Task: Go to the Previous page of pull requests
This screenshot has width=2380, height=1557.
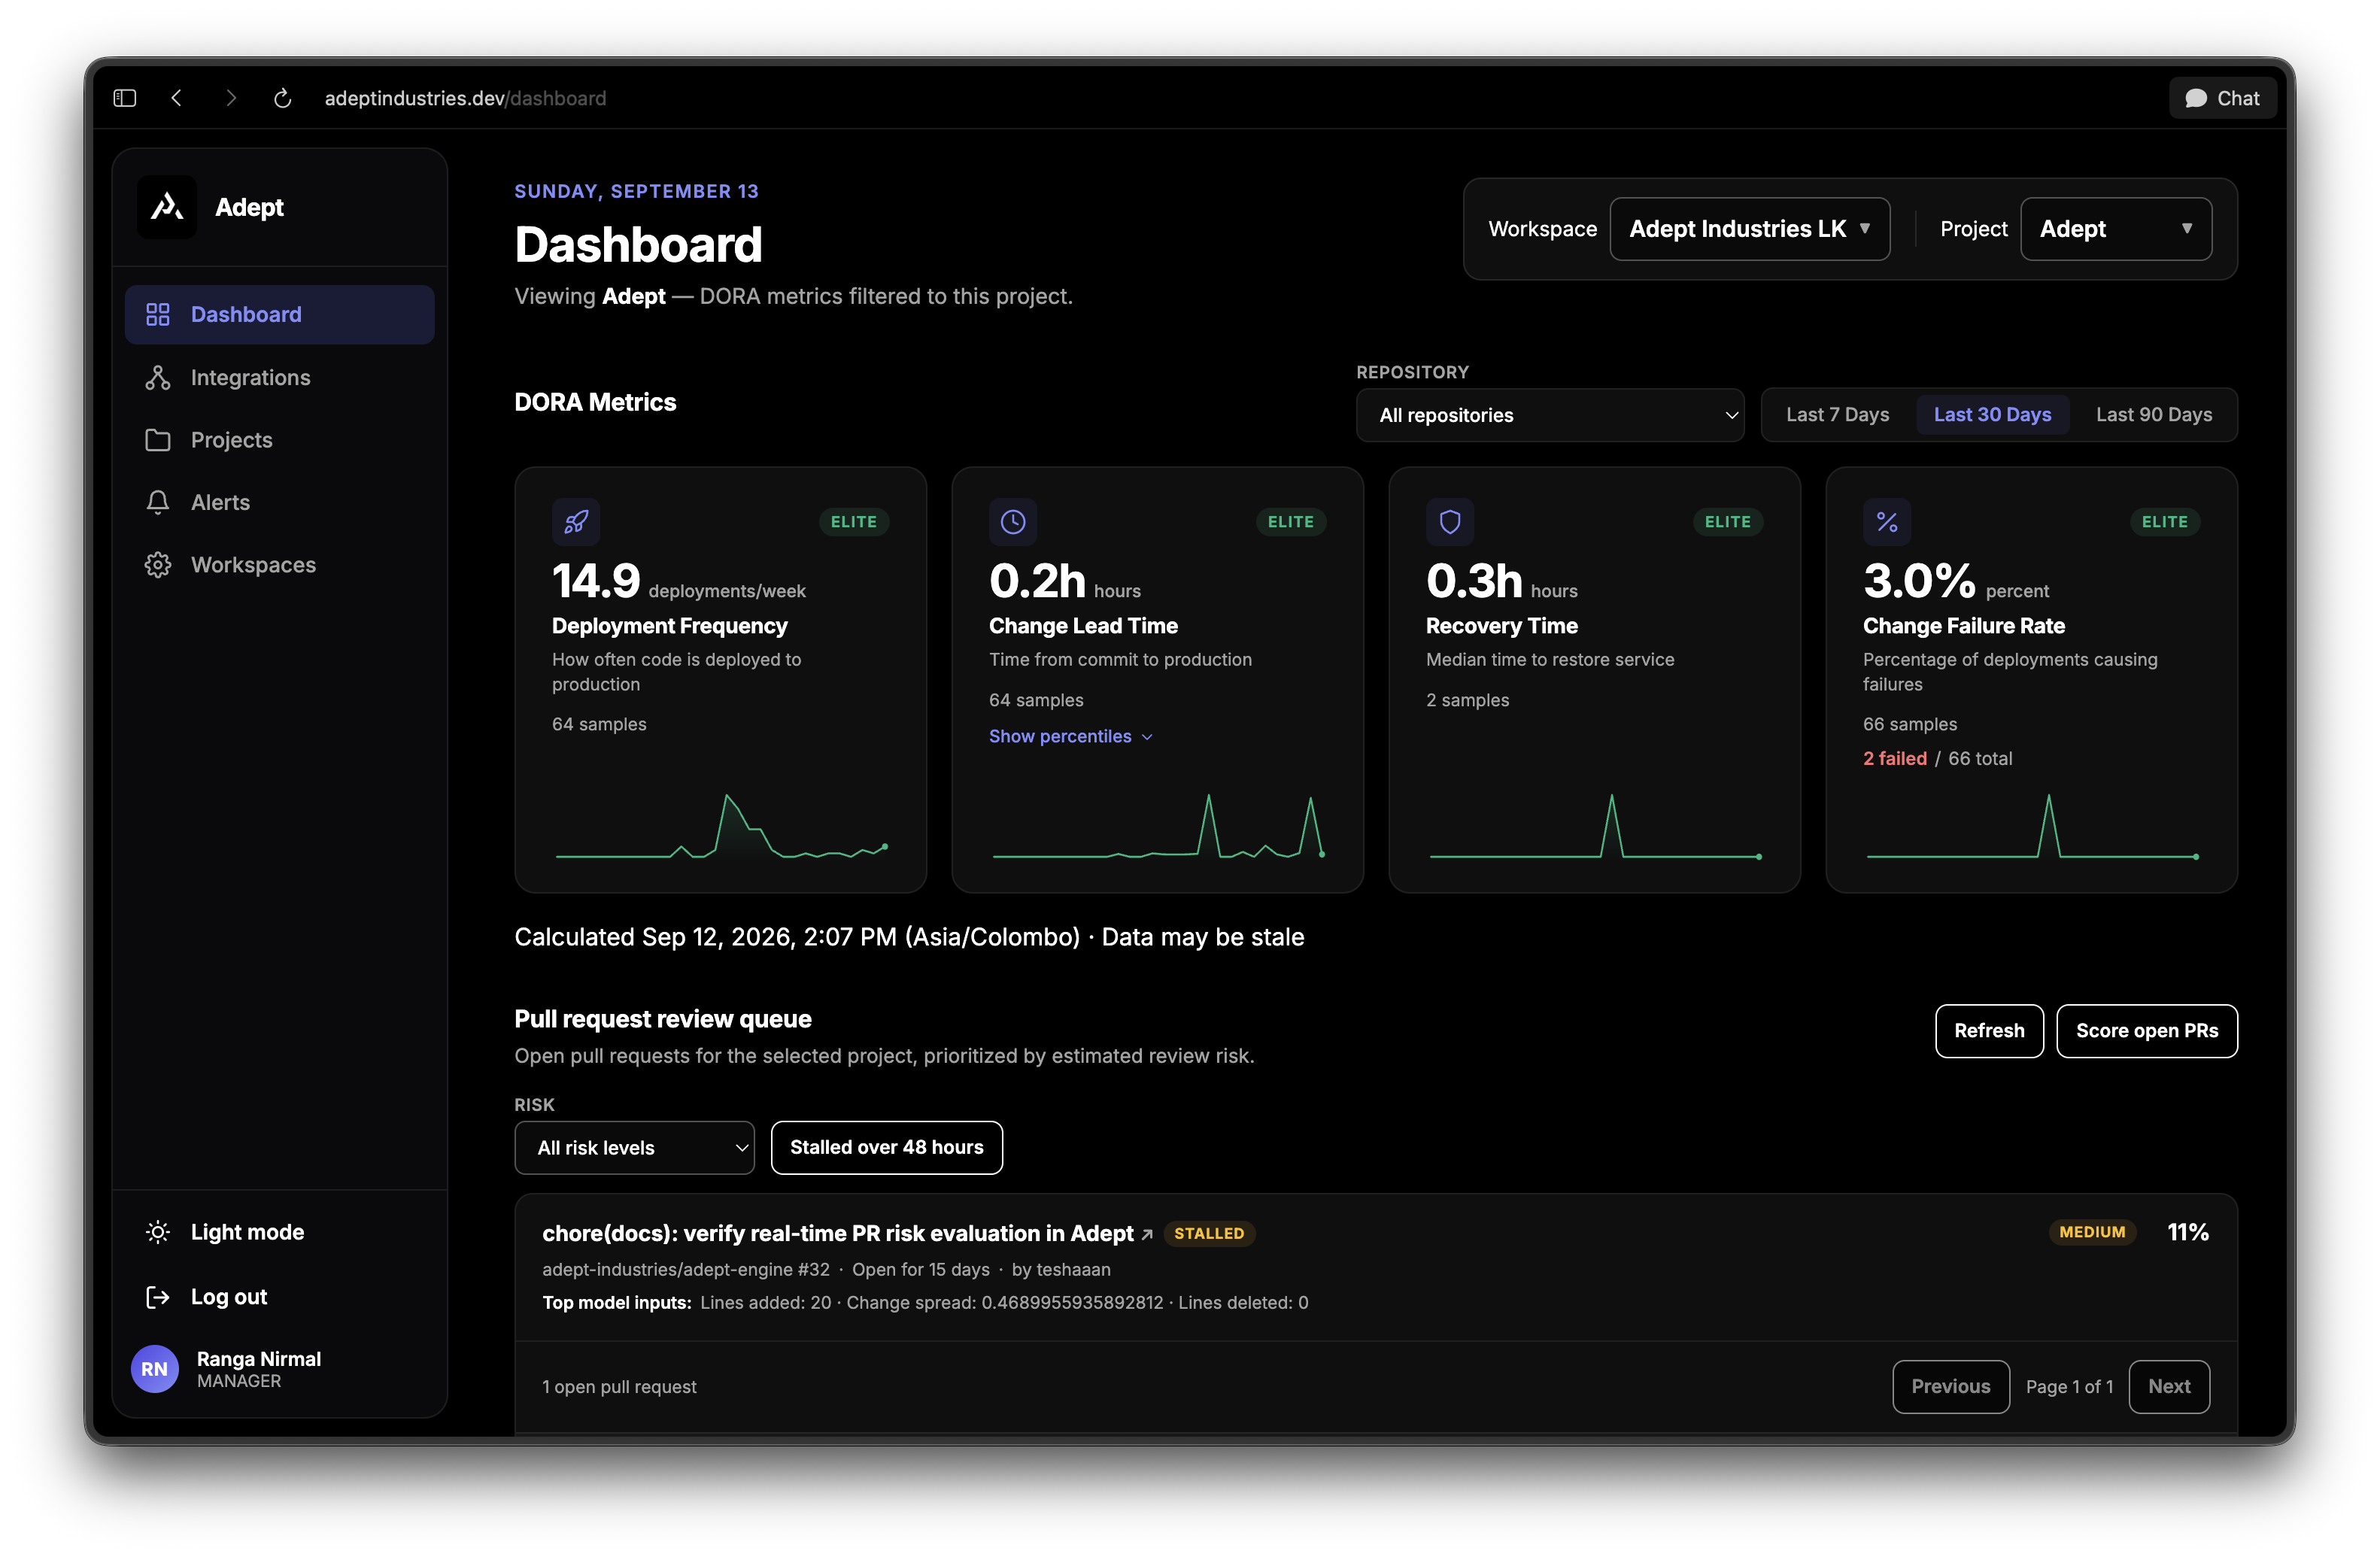Action: tap(1951, 1387)
